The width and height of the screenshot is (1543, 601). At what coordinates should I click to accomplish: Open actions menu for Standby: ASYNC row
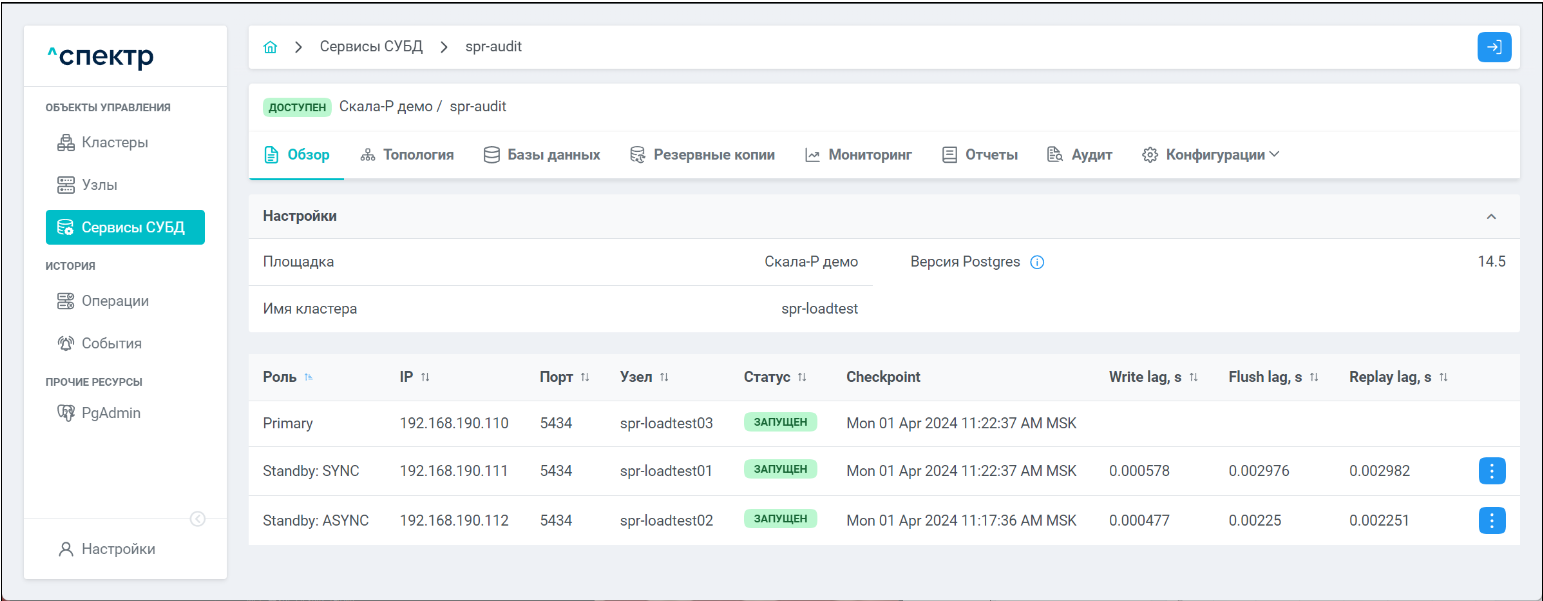click(x=1491, y=520)
